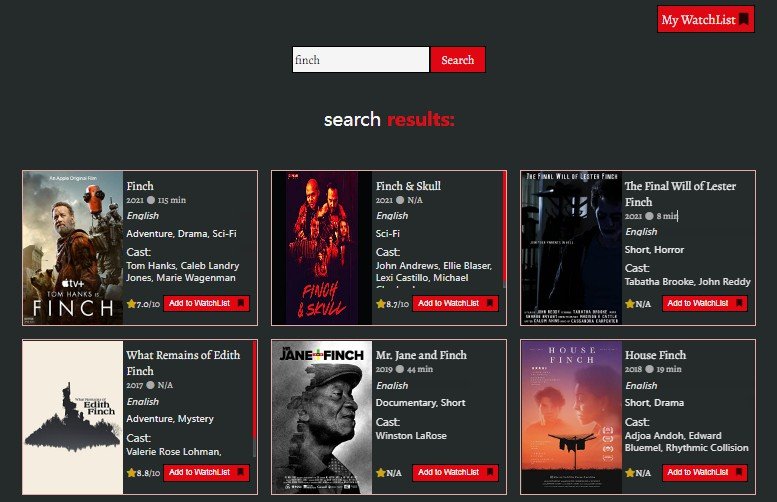This screenshot has height=502, width=777.
Task: Open the Finch movie poster
Action: tap(73, 248)
